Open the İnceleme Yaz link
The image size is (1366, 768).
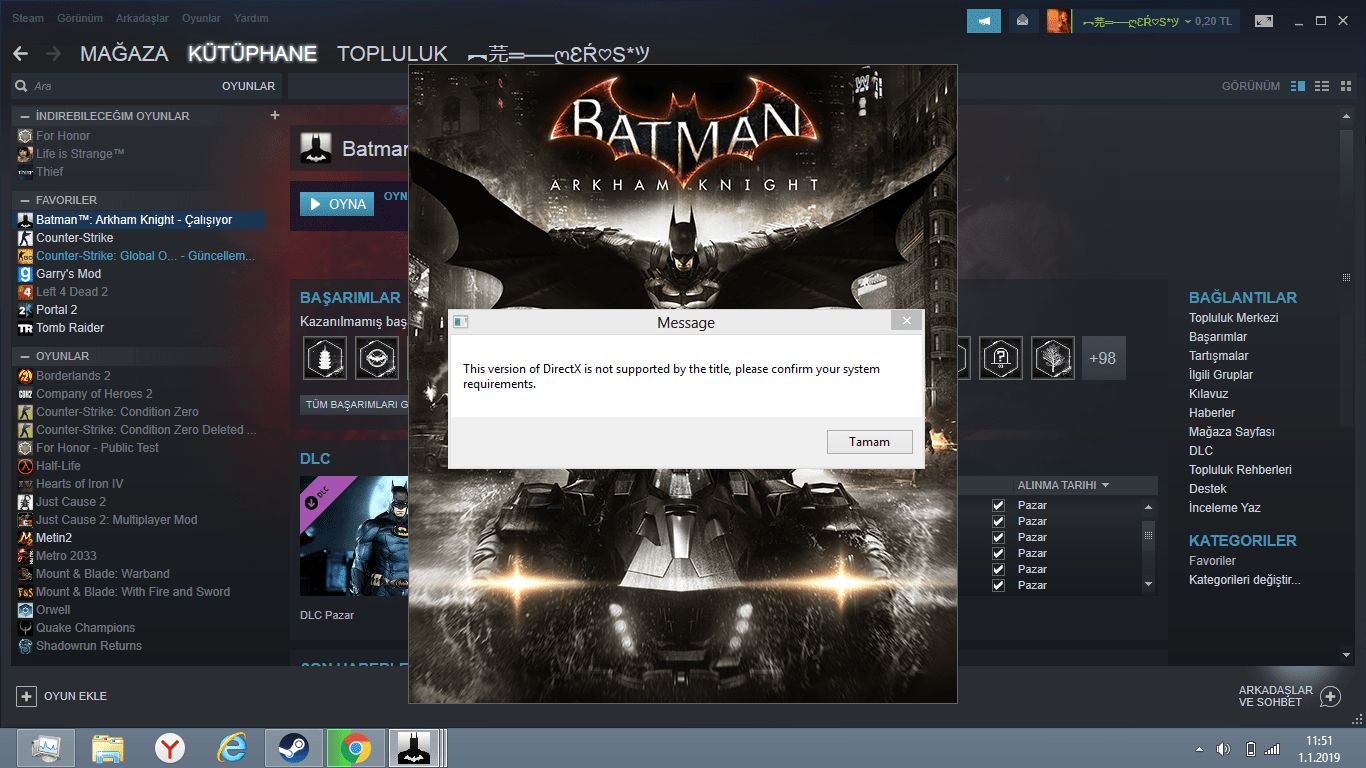coord(1224,508)
